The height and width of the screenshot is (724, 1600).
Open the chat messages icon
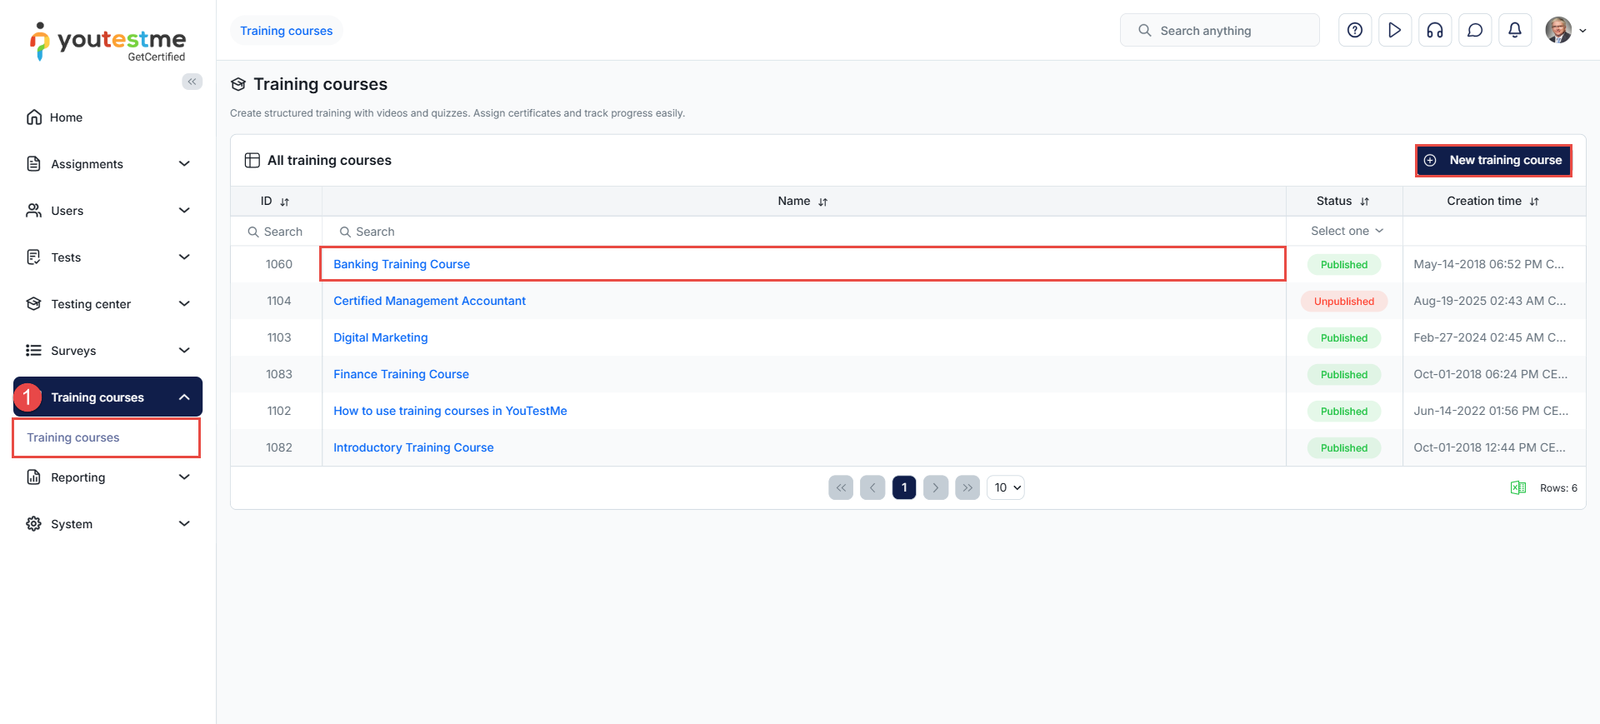(1474, 31)
